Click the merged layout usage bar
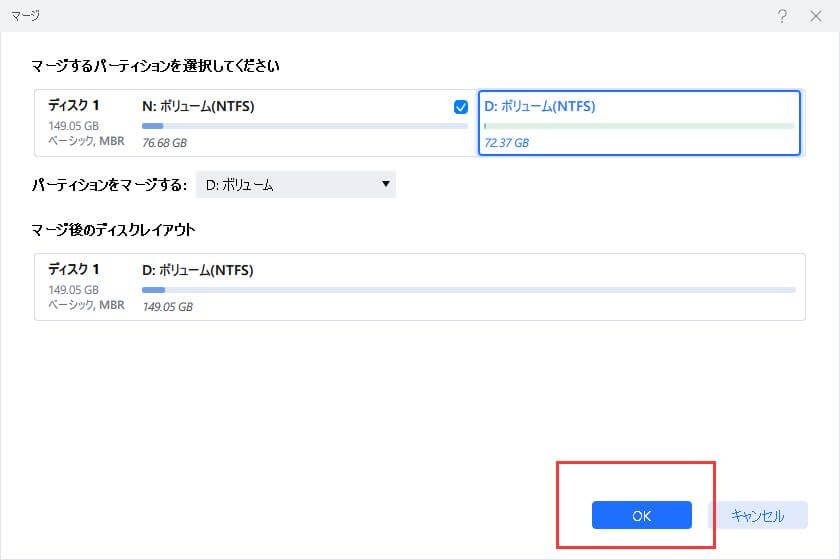This screenshot has width=840, height=560. (x=469, y=290)
